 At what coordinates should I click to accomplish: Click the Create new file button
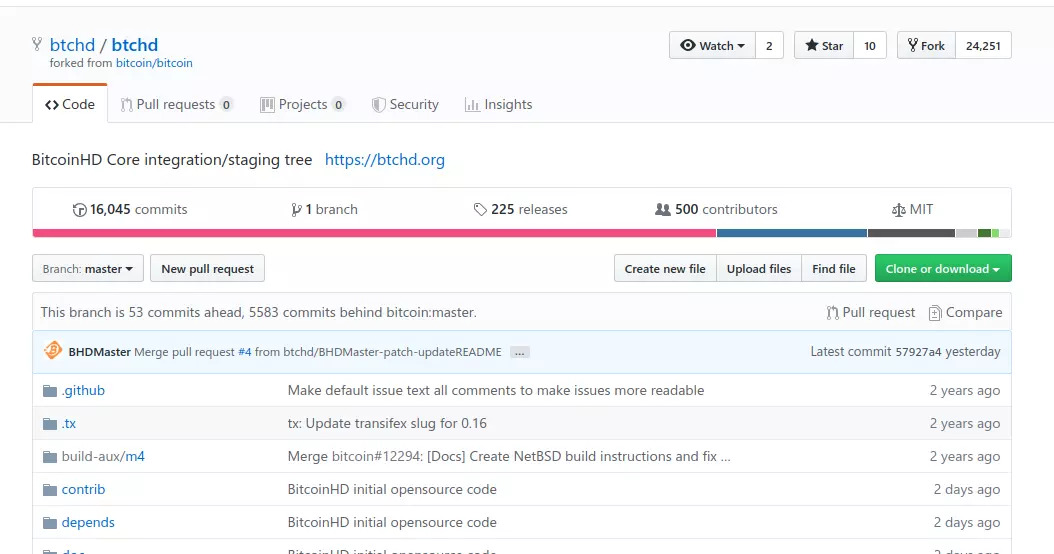click(x=665, y=268)
